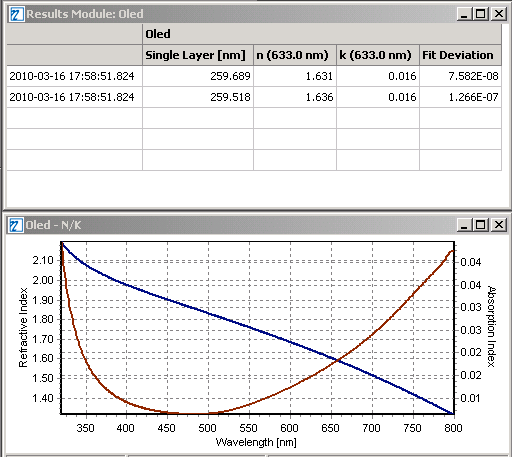Click the 500 tick label on wavelength axis
Screen dimensions: 512x457
[208, 428]
